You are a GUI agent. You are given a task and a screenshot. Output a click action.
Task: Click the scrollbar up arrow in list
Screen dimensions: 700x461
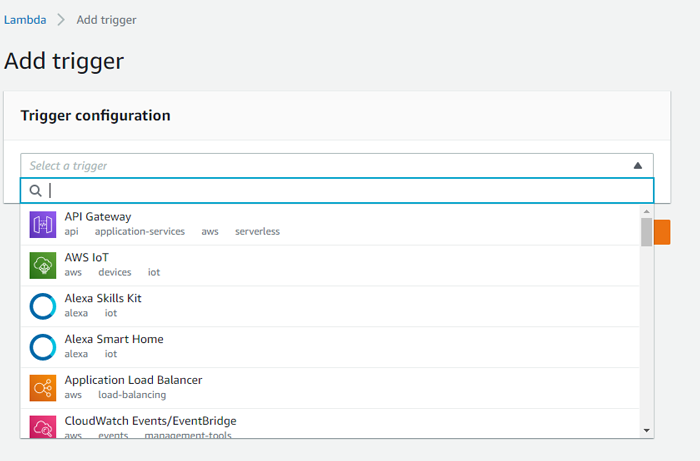point(646,211)
